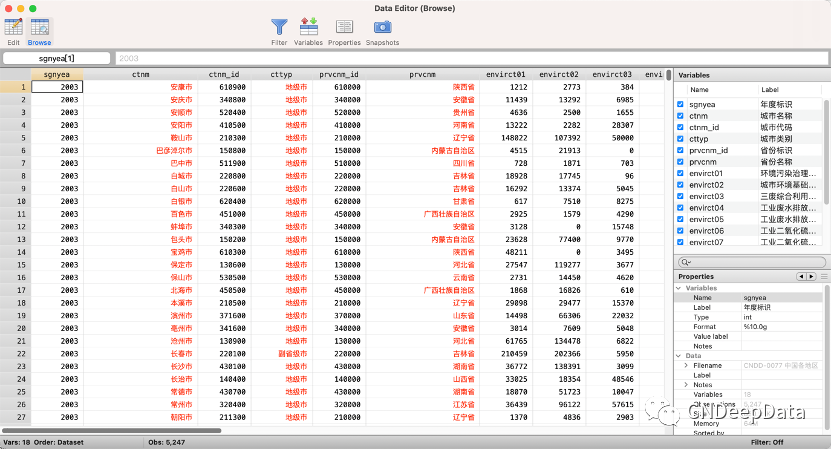Click the ctnm column header
Viewport: 832px width, 450px height.
(141, 74)
